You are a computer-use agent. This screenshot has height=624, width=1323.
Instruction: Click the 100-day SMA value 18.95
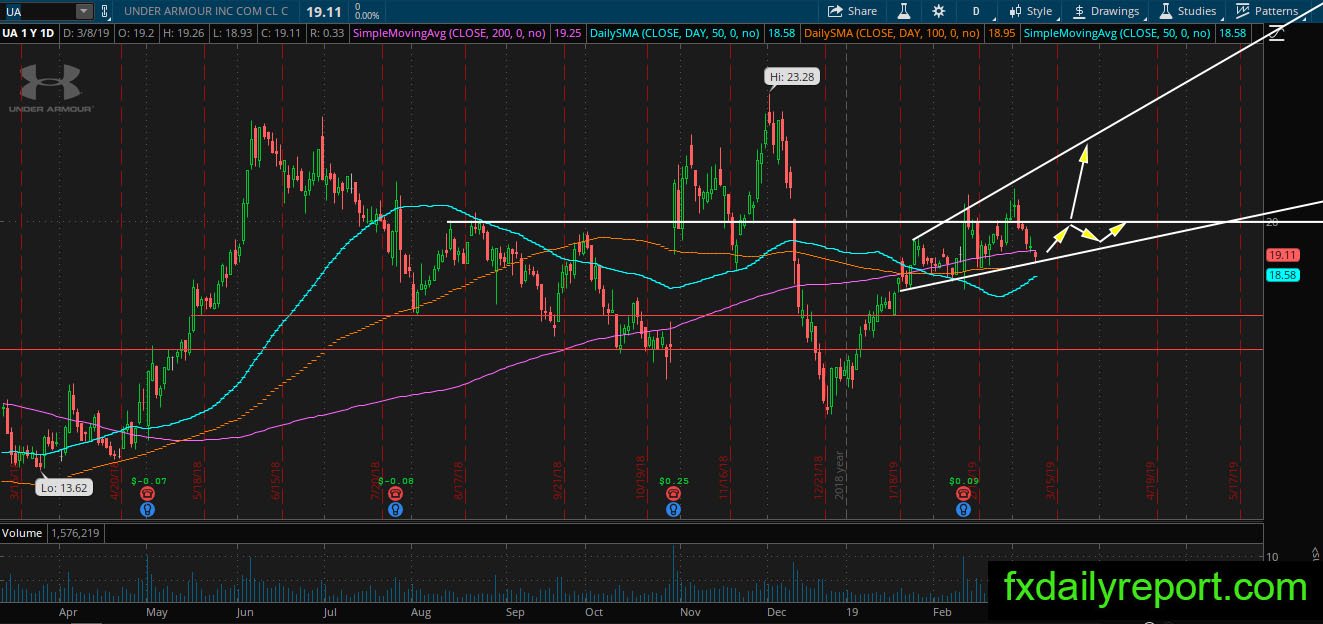pyautogui.click(x=1002, y=33)
